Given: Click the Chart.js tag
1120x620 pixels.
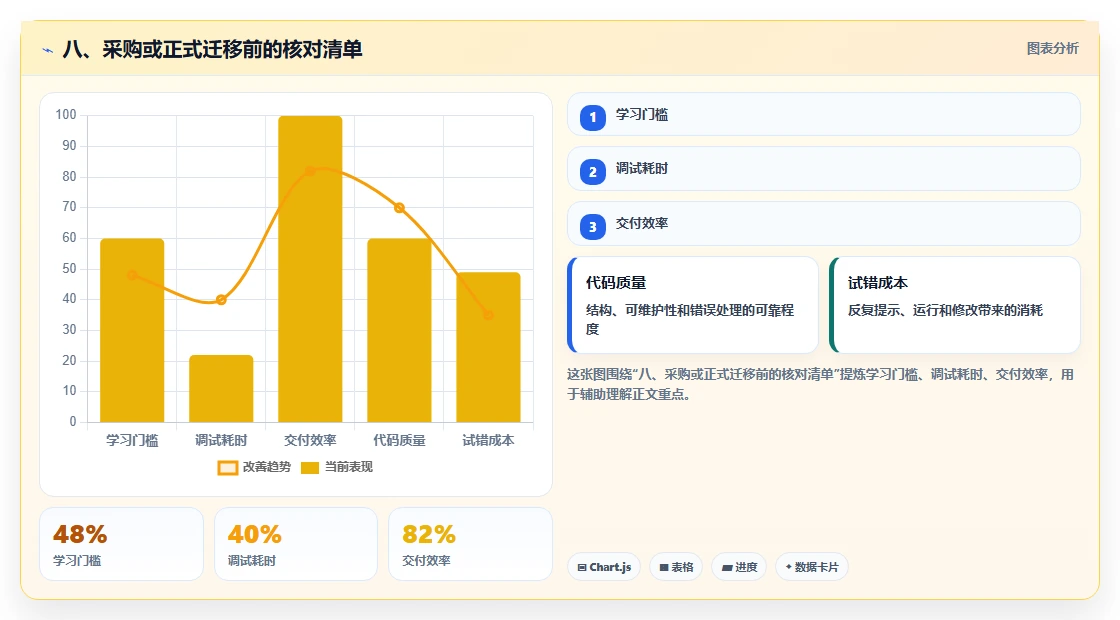Looking at the screenshot, I should (x=604, y=567).
